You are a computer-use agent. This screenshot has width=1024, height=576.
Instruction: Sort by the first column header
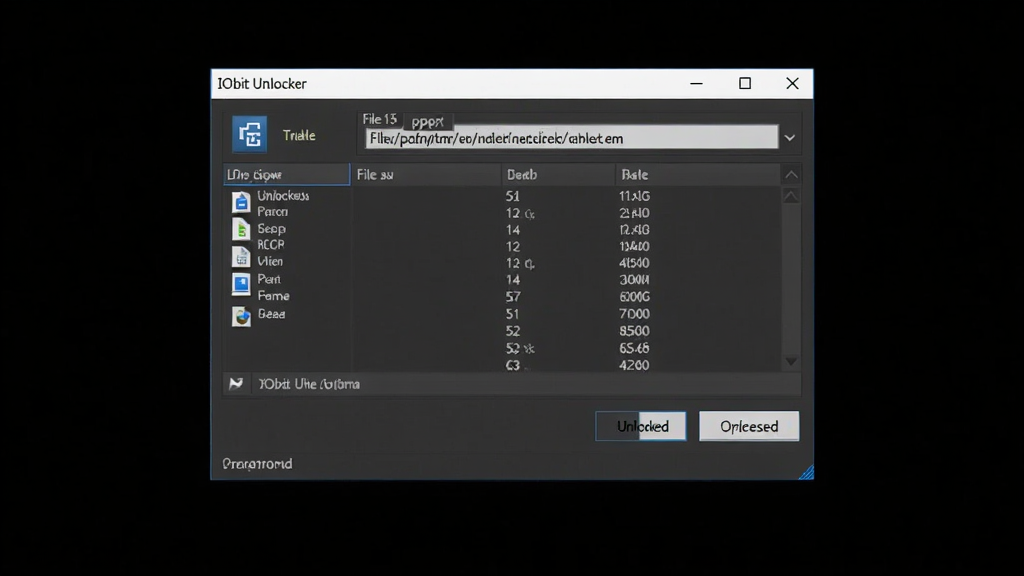click(287, 175)
